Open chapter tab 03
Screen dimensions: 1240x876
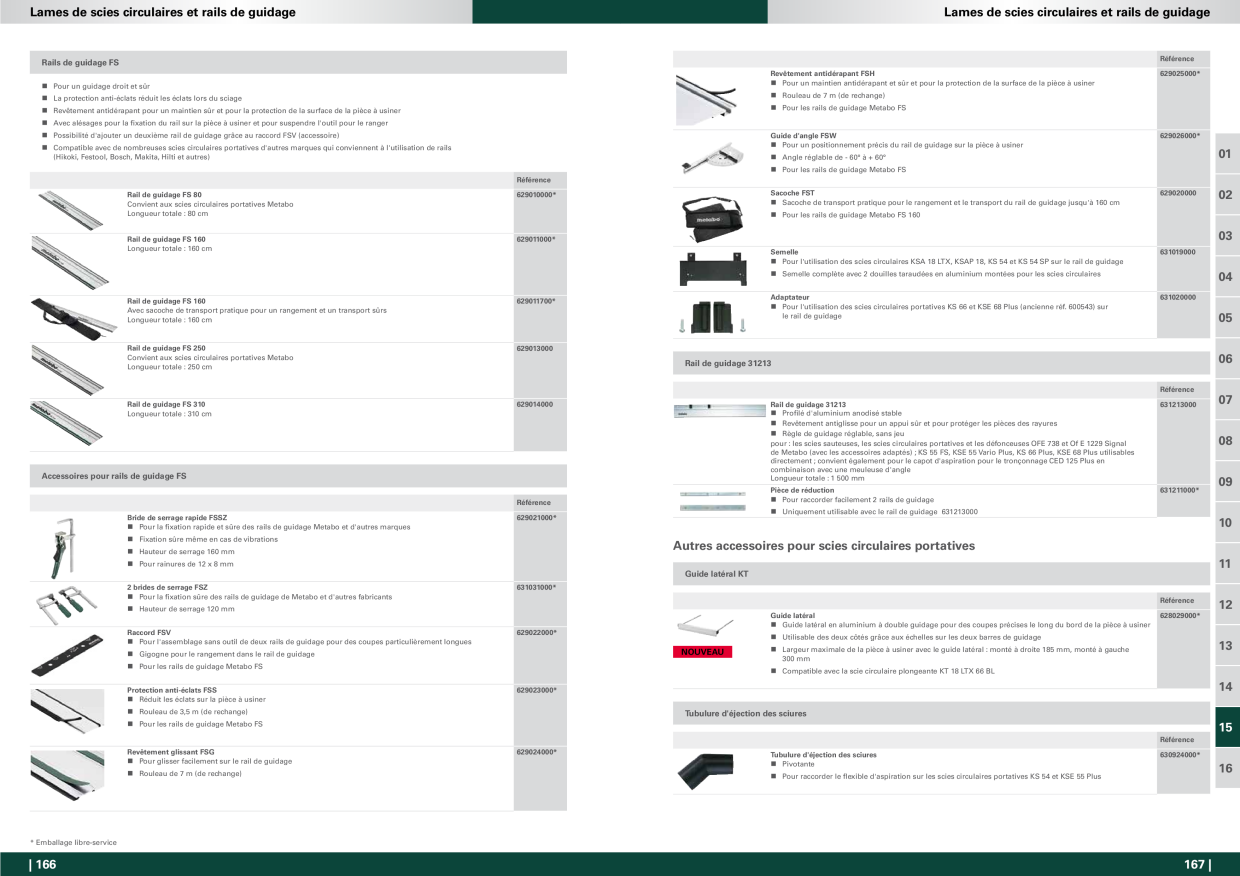click(1227, 236)
